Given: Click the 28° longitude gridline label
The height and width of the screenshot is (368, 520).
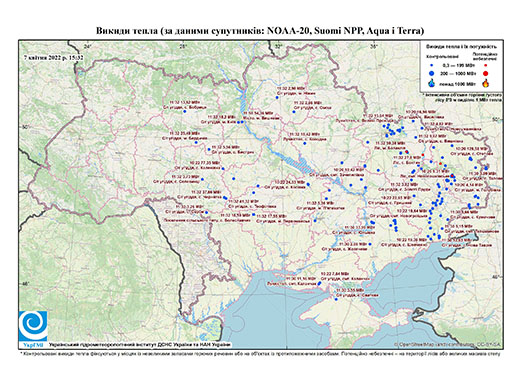Looking at the screenshot, I should click(182, 46).
